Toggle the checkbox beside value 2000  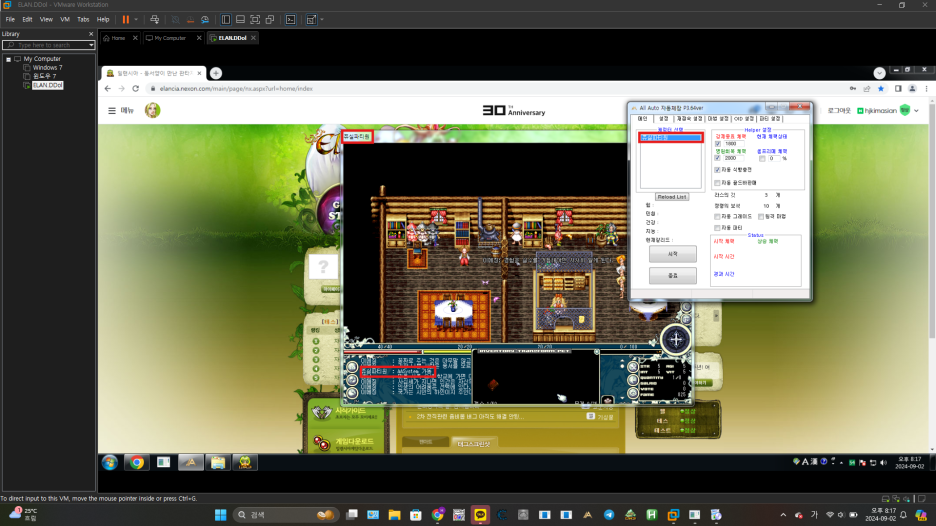click(x=718, y=158)
